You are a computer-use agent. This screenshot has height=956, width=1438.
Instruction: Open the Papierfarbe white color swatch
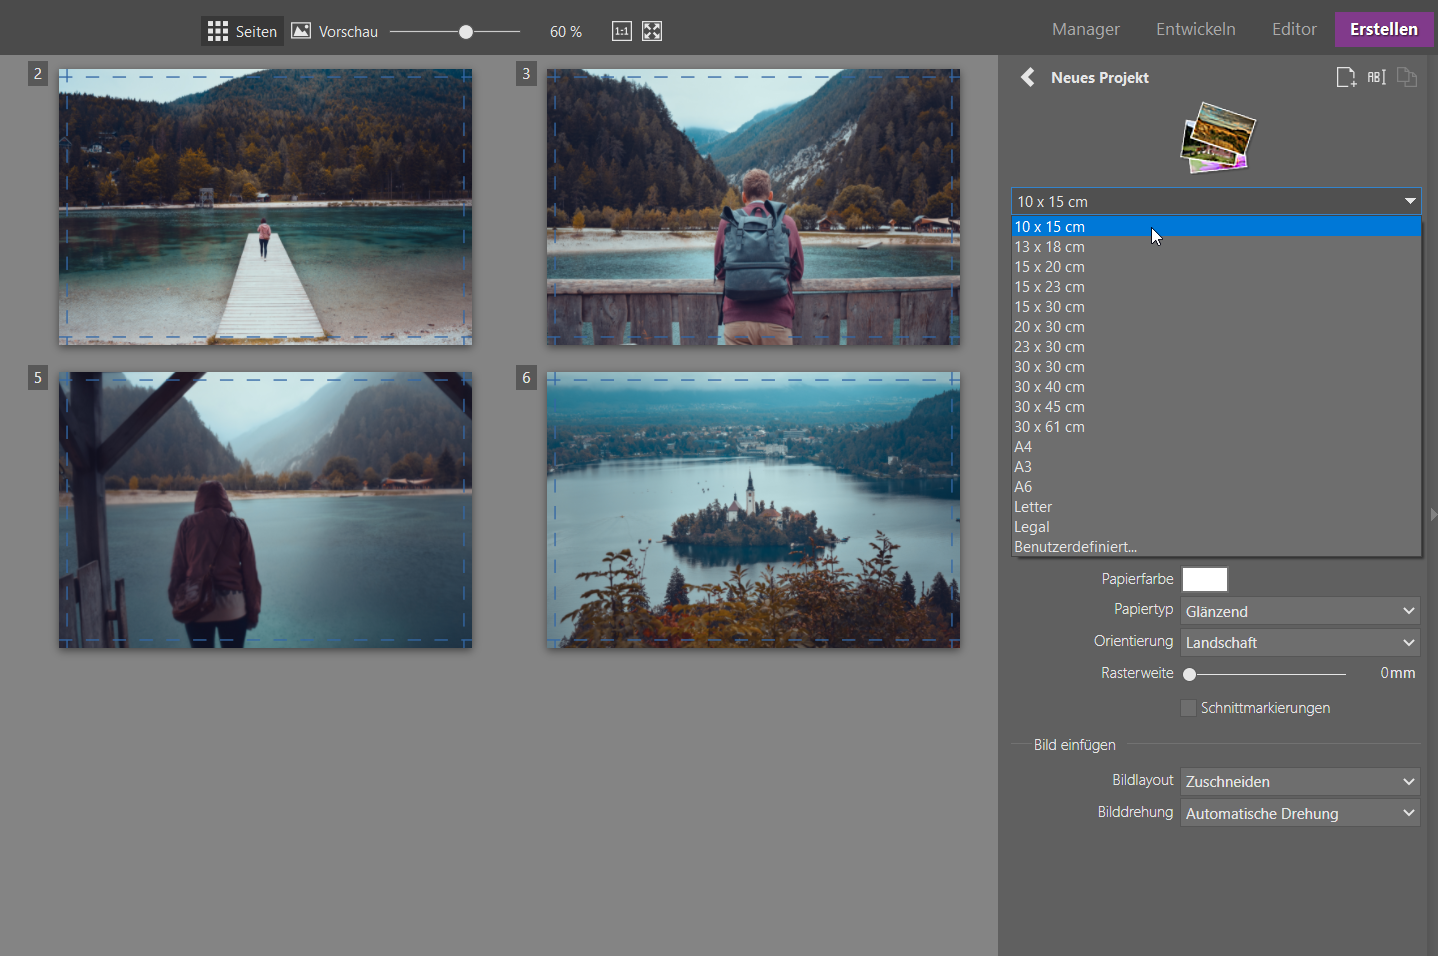click(x=1205, y=579)
